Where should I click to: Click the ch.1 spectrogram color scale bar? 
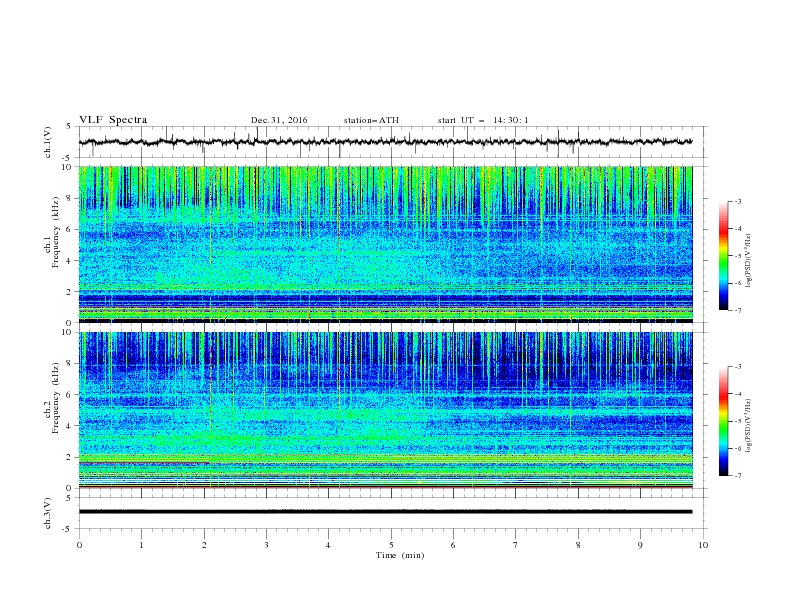(x=723, y=256)
